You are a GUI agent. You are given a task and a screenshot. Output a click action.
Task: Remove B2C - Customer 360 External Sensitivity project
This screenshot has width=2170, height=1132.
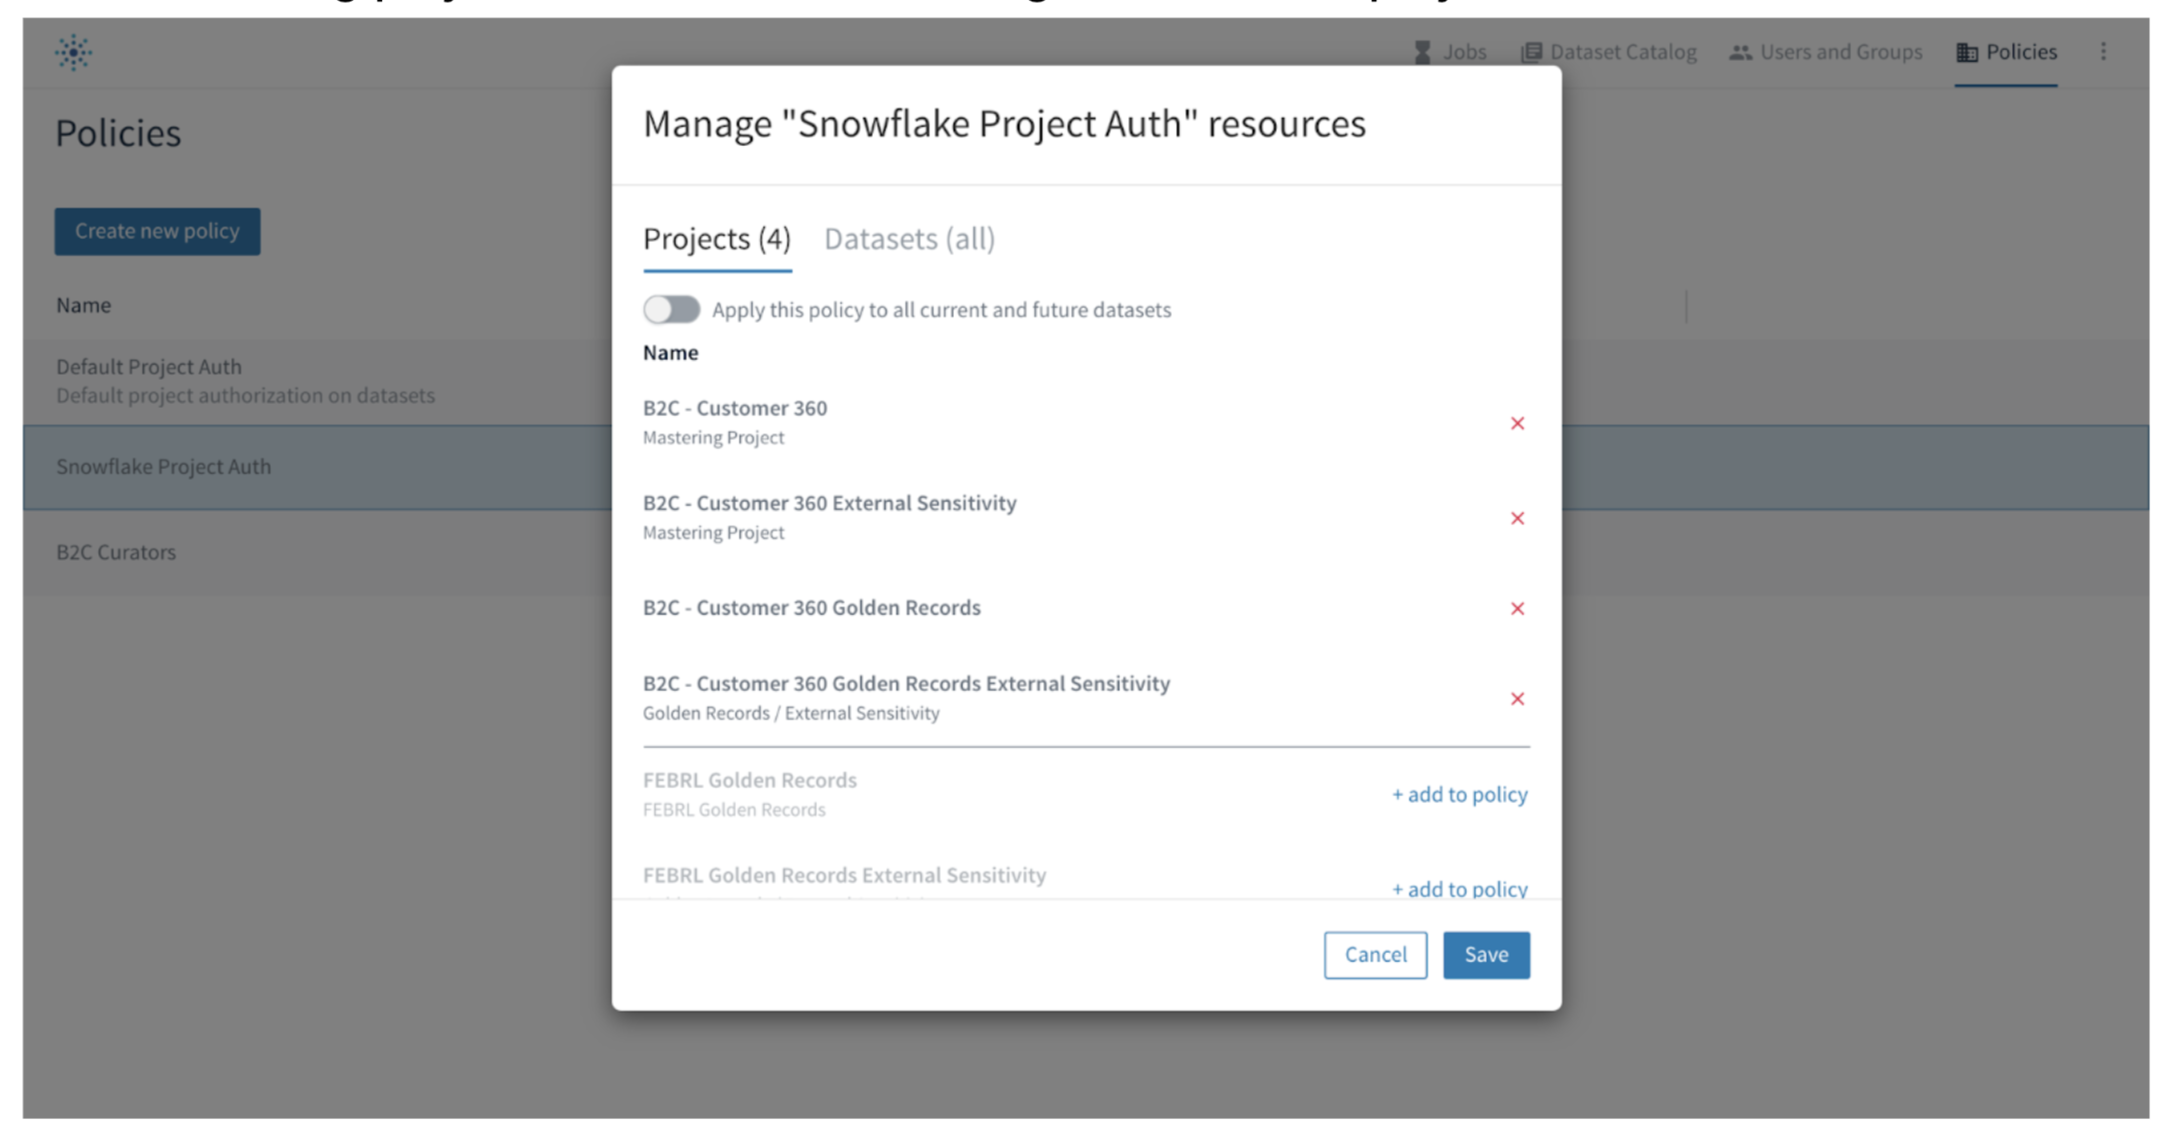(x=1517, y=518)
